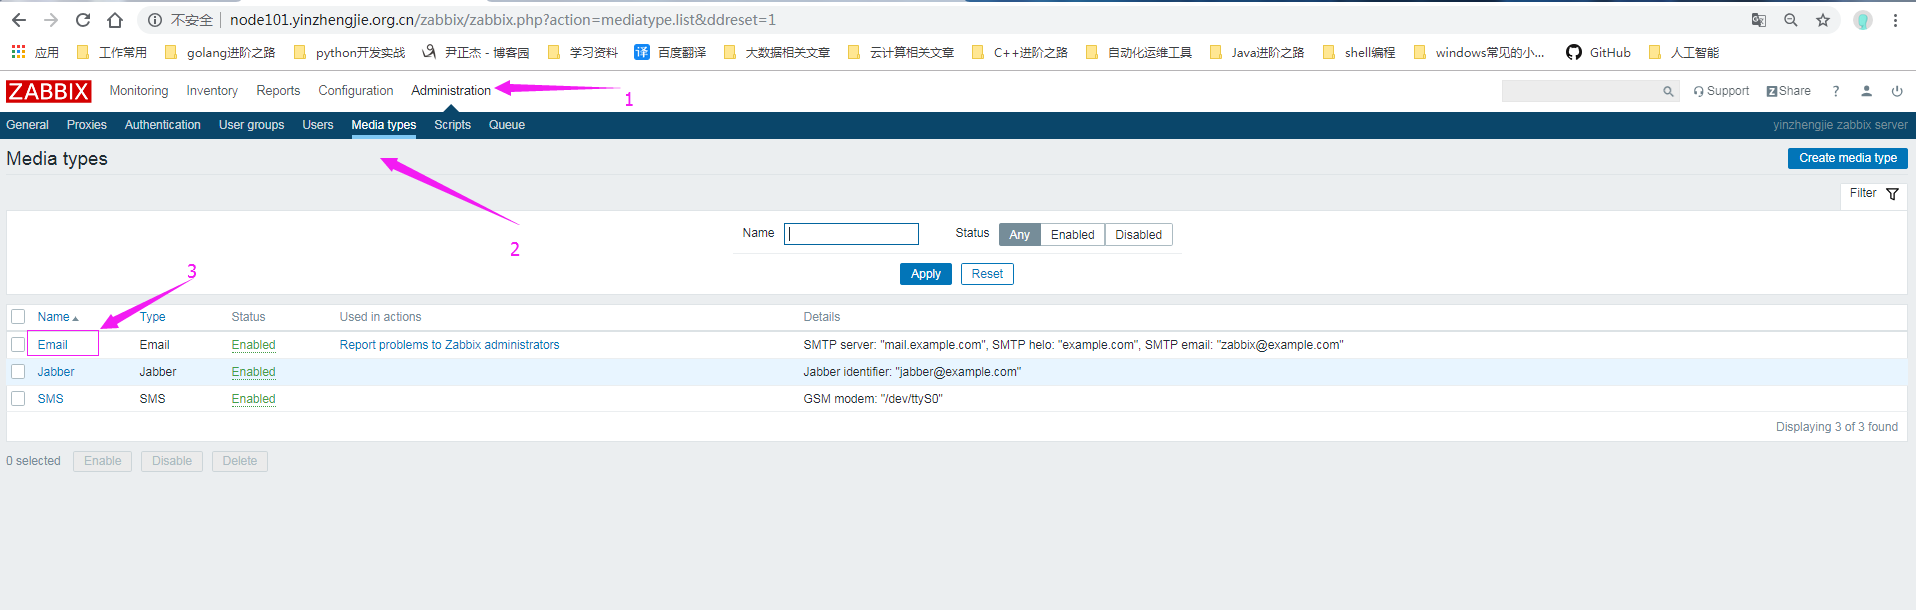This screenshot has height=610, width=1916.
Task: Toggle the Filter funnel tab
Action: coord(1874,194)
